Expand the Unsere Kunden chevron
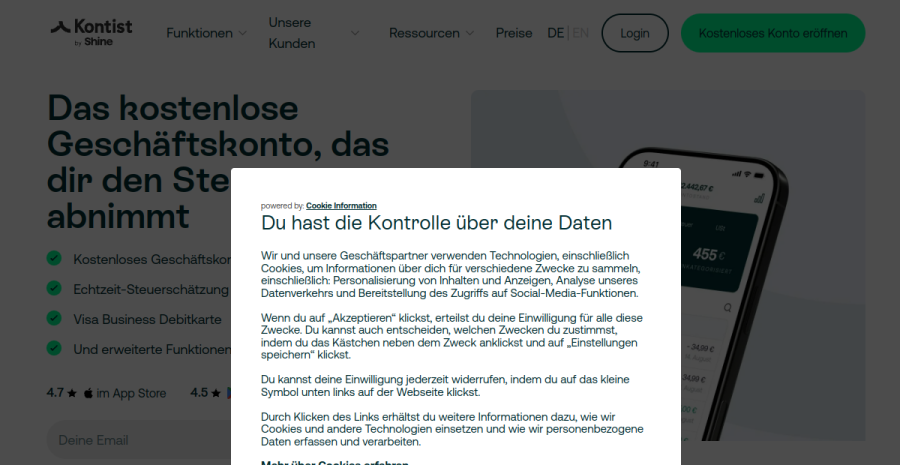This screenshot has width=900, height=465. [355, 33]
